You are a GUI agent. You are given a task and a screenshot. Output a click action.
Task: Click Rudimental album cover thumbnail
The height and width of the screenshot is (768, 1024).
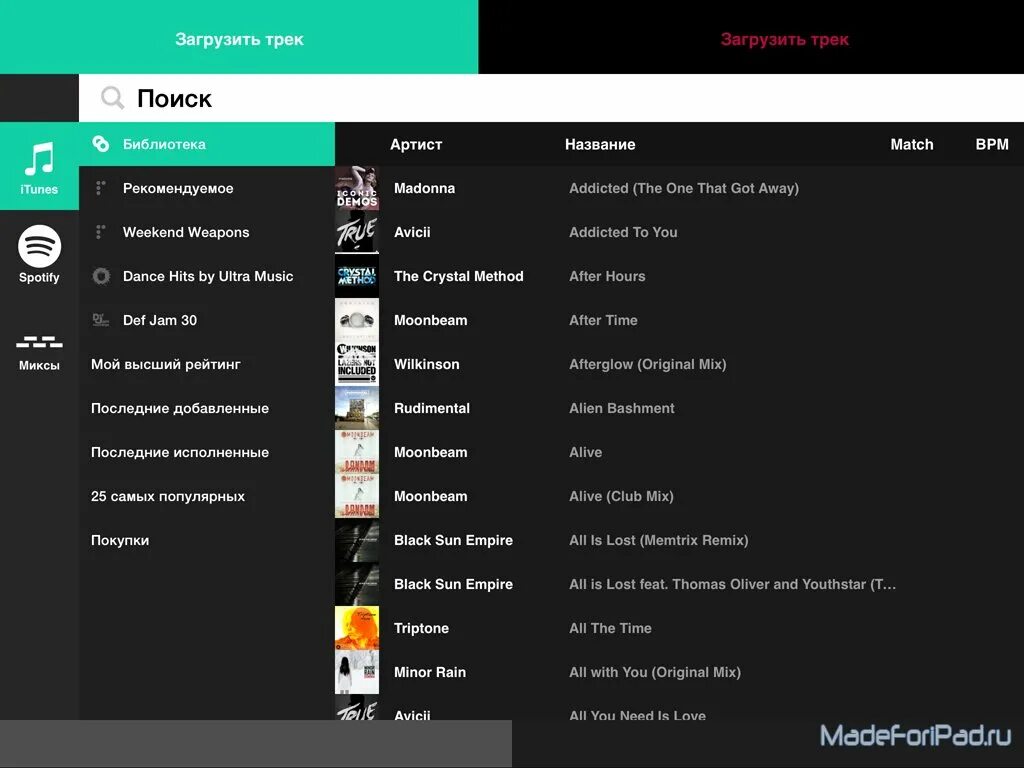point(357,408)
